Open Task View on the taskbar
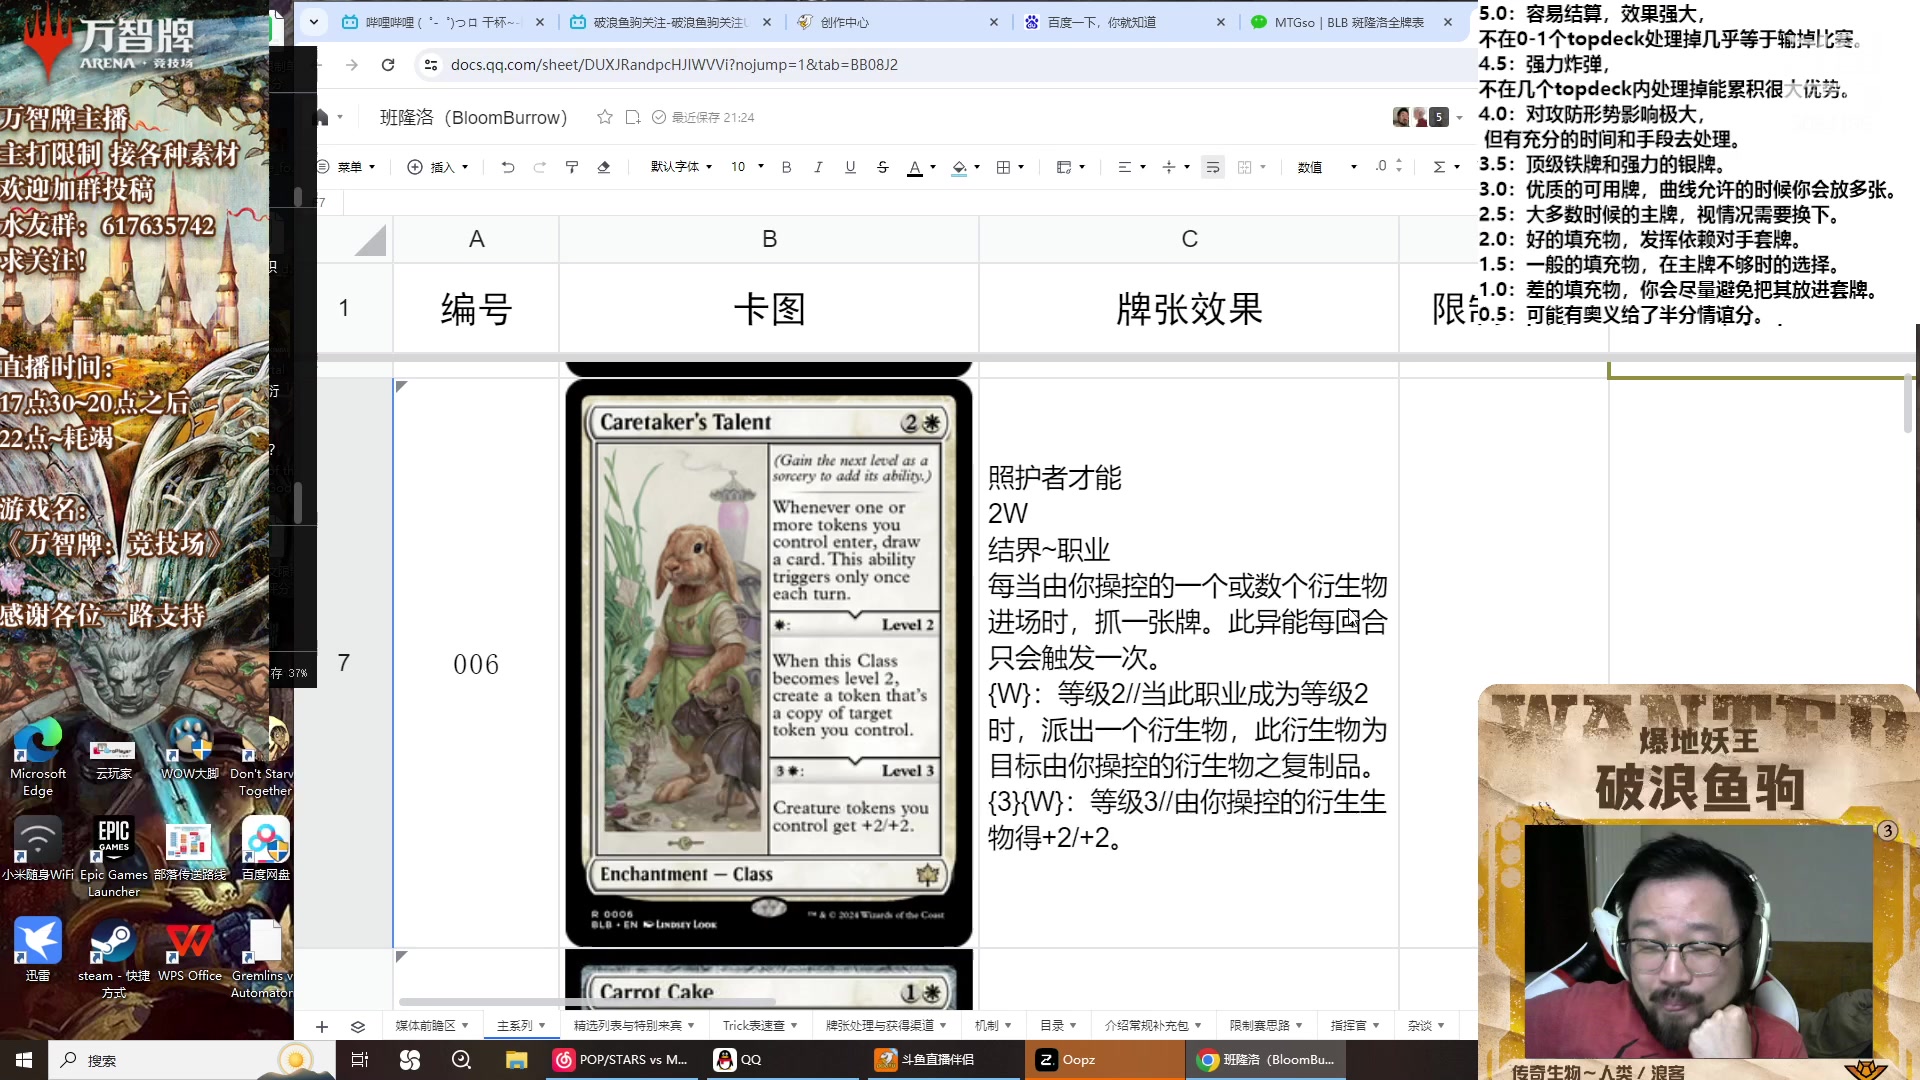1920x1080 pixels. tap(360, 1060)
